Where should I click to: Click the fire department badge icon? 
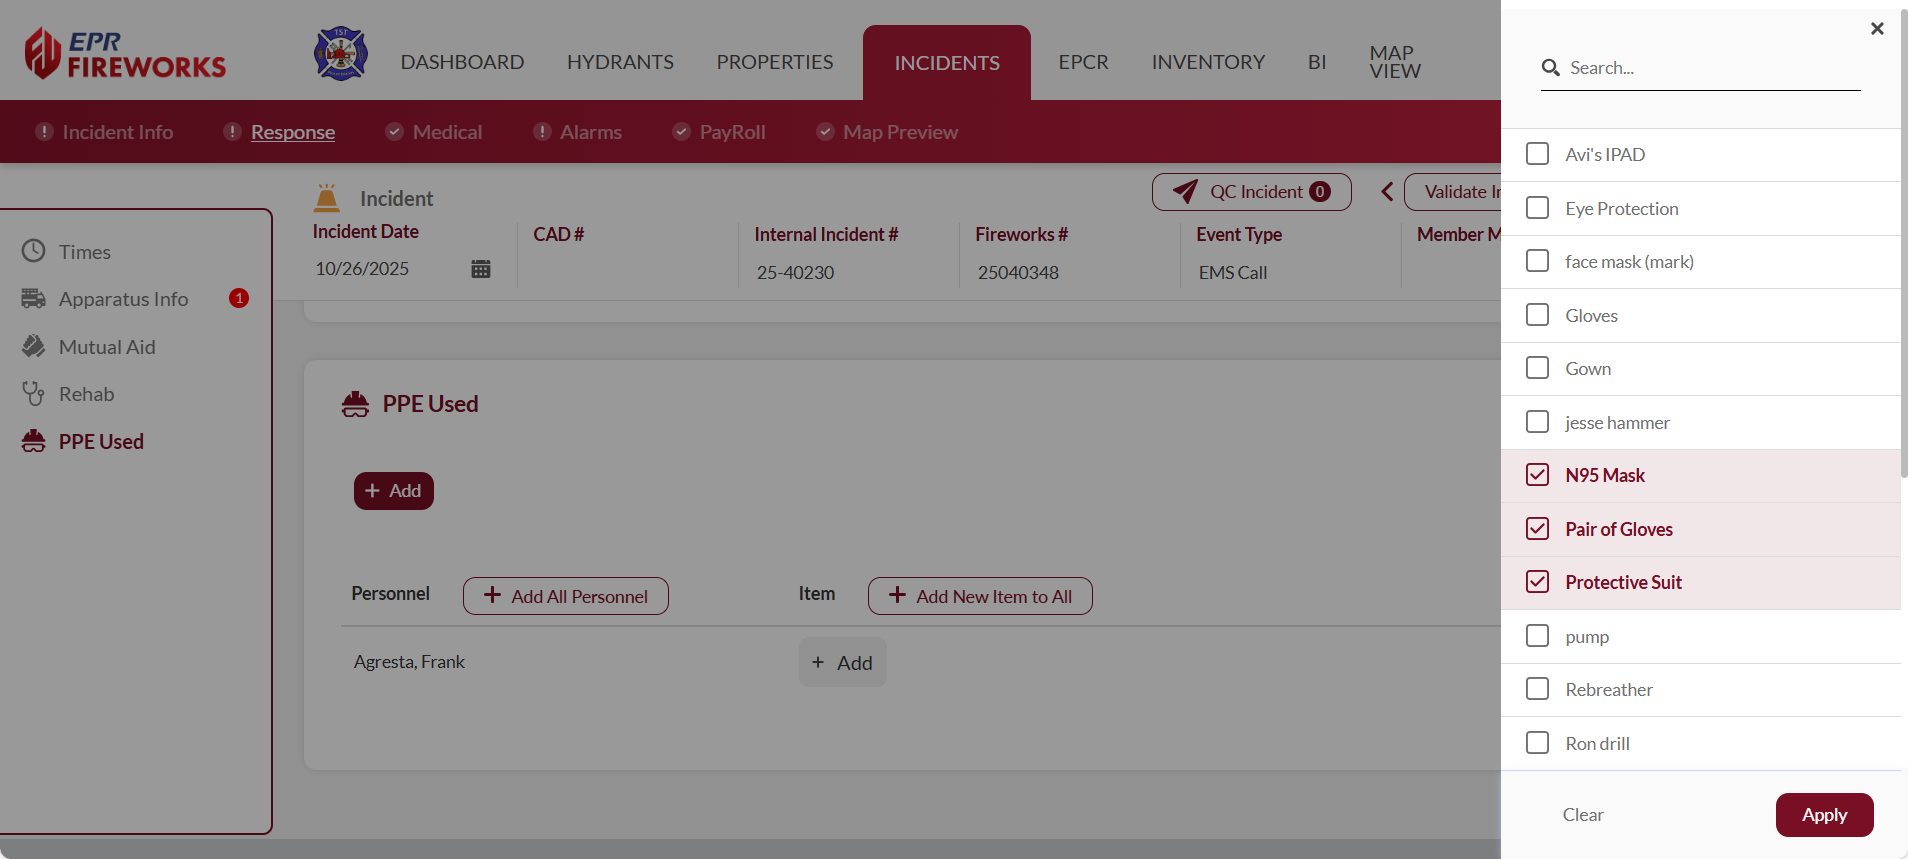tap(341, 54)
